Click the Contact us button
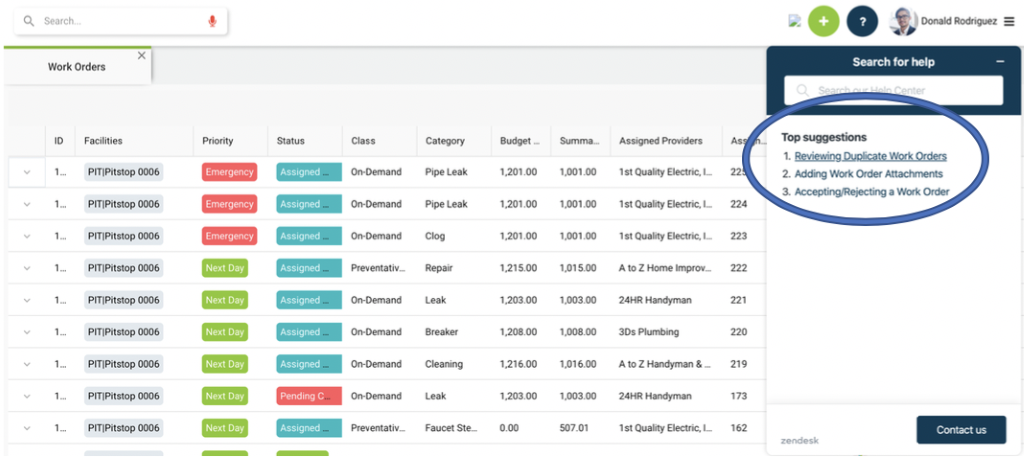 [961, 430]
